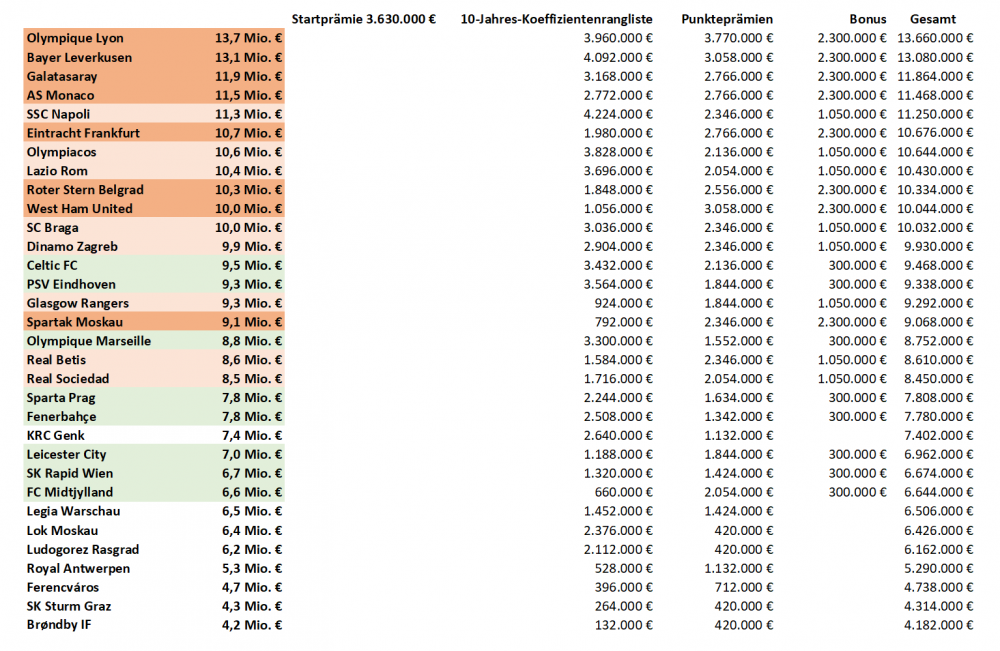Click the Olympique Lyon team cell
This screenshot has height=651, width=1000.
75,38
